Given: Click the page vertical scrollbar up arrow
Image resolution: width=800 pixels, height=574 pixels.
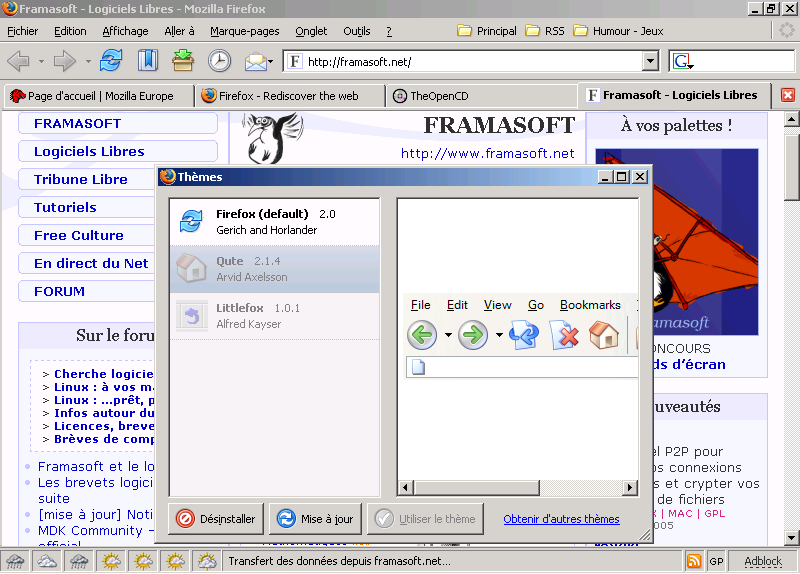Looking at the screenshot, I should pyautogui.click(x=791, y=119).
